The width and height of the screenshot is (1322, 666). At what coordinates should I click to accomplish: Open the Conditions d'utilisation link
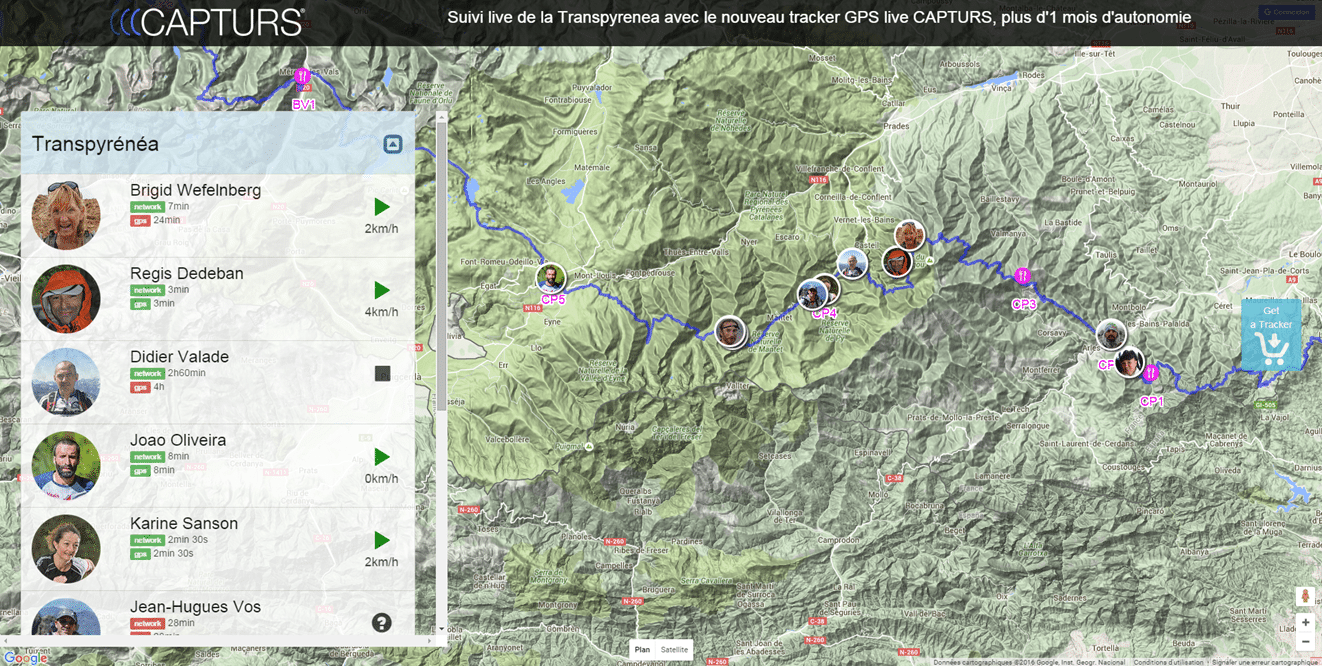(1169, 662)
